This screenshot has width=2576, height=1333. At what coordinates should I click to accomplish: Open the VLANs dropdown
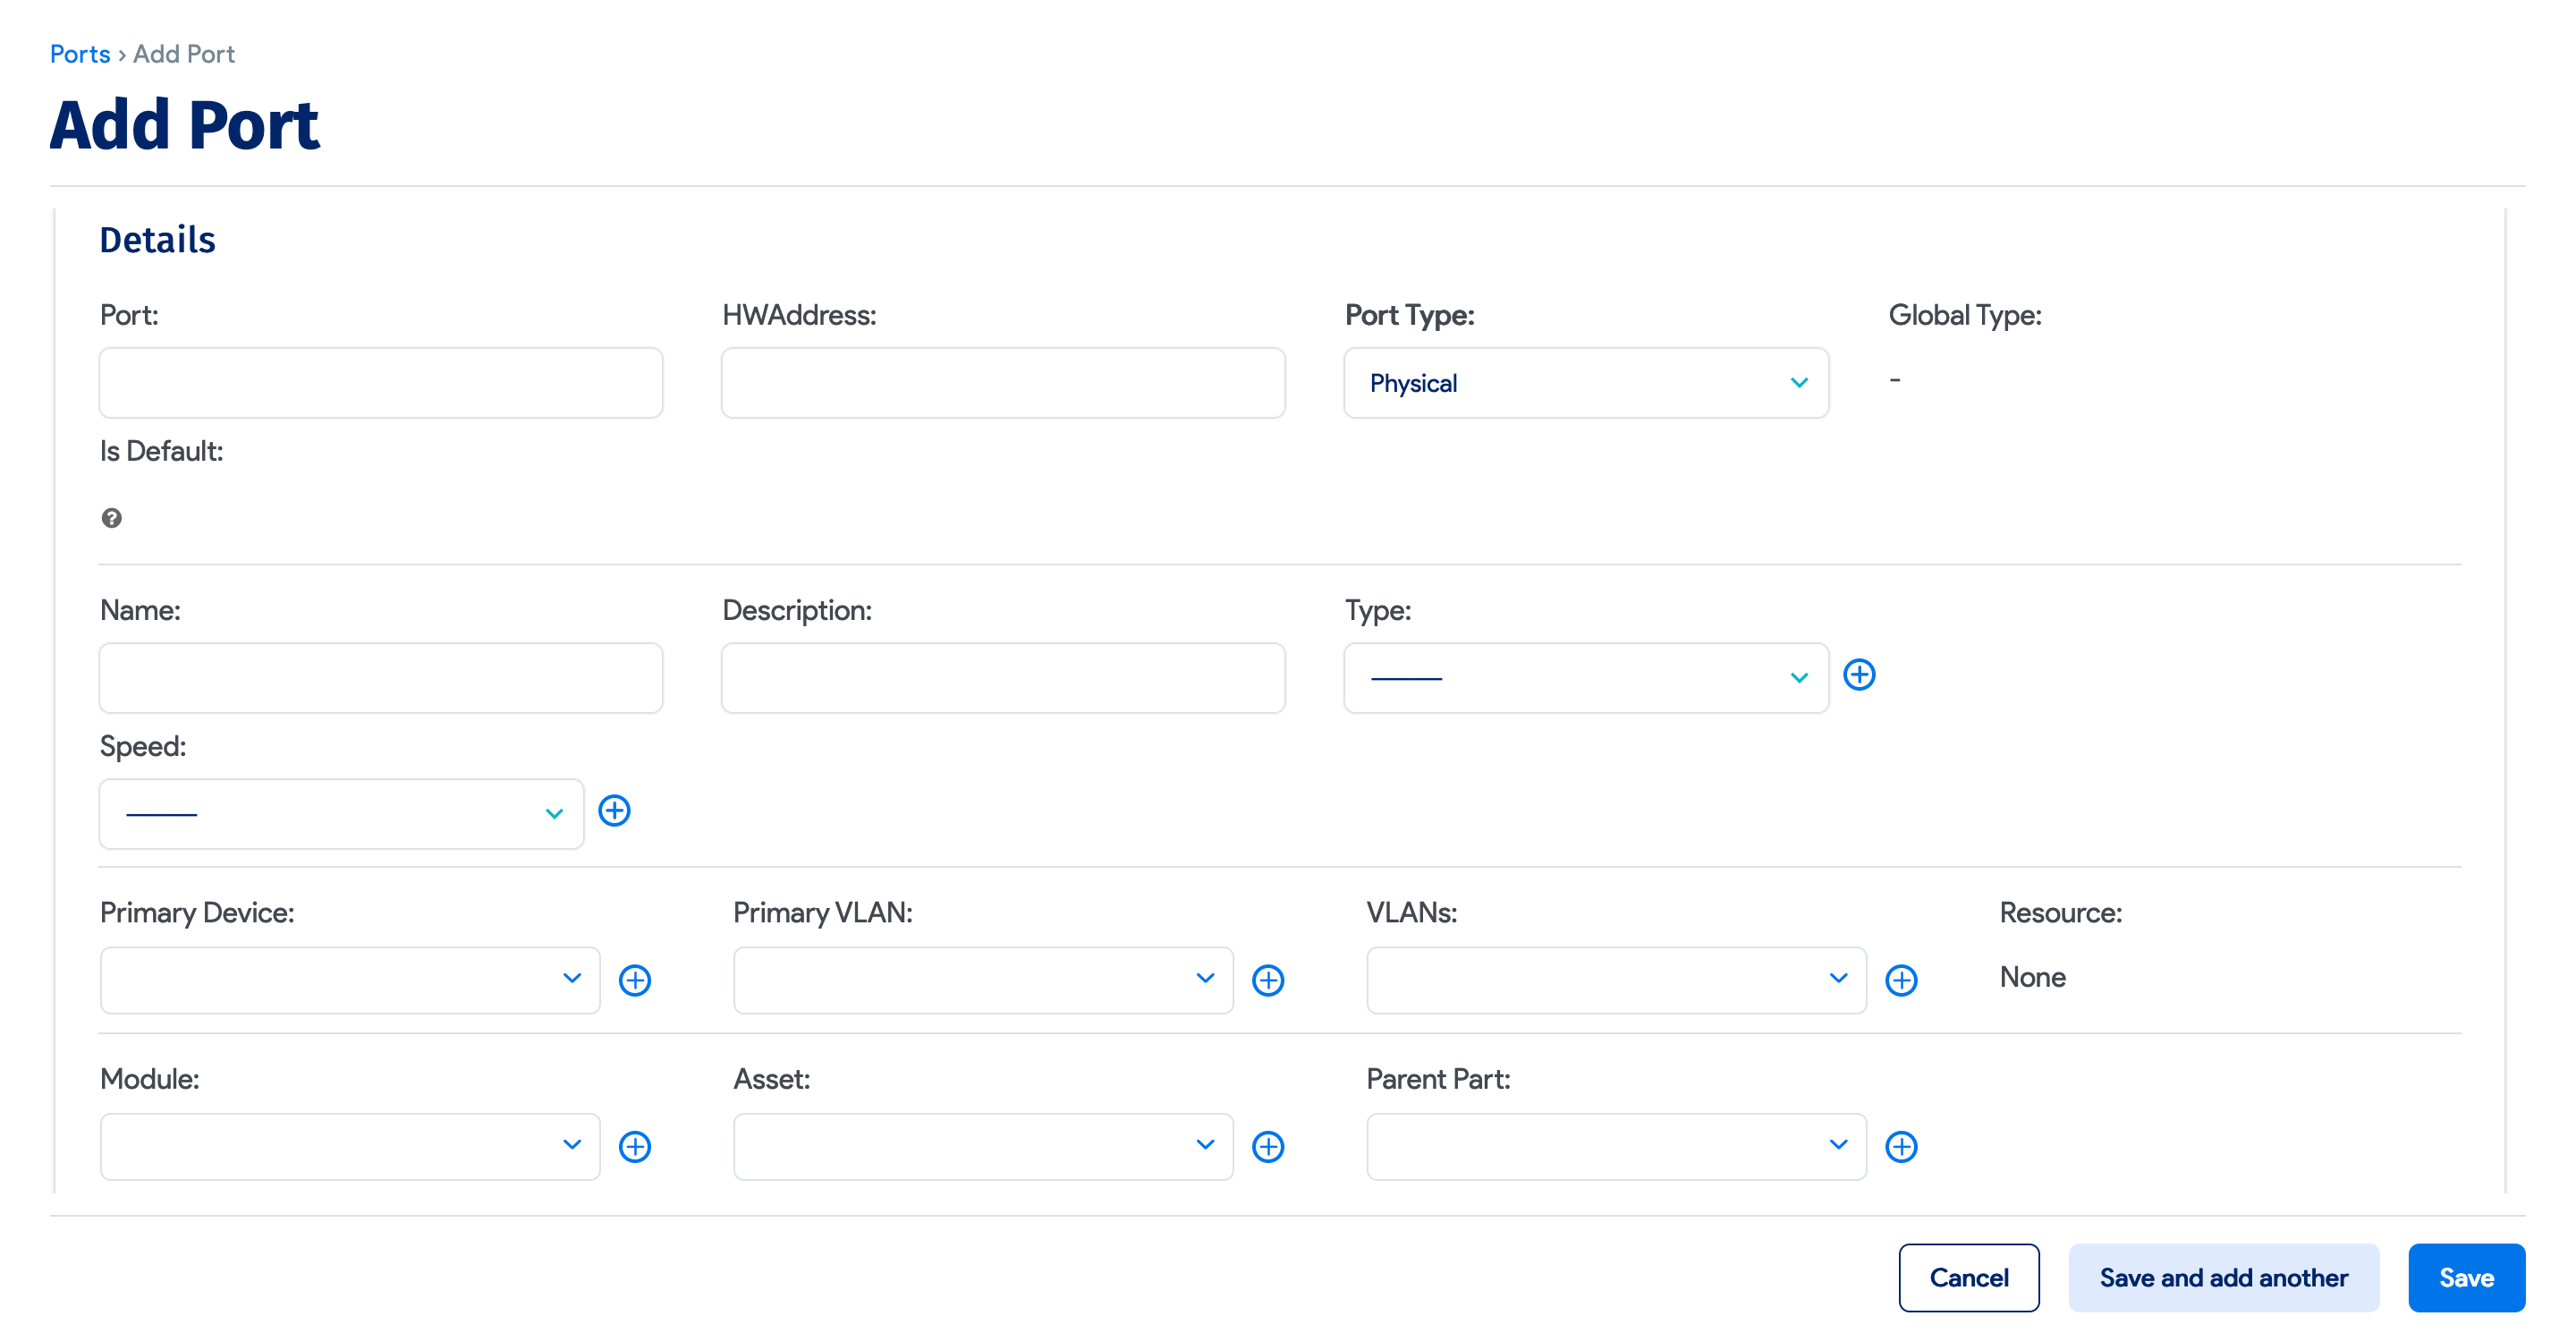point(1615,980)
